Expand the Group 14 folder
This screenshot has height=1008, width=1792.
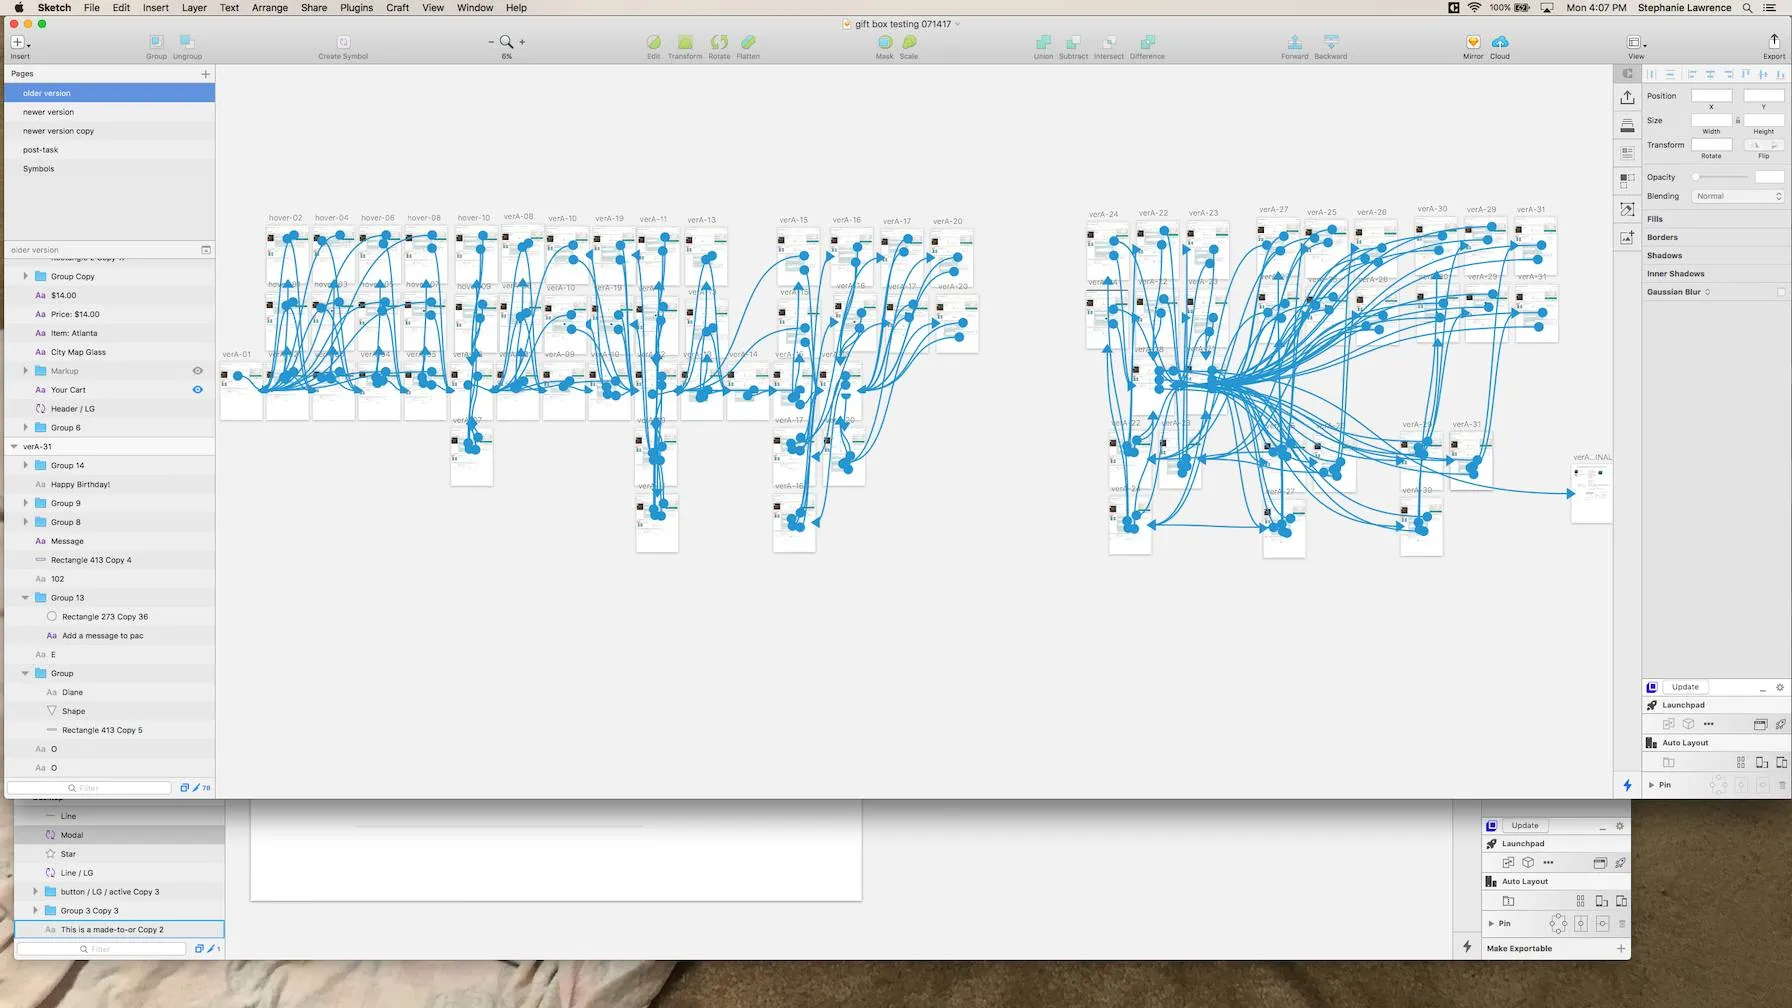tap(25, 466)
